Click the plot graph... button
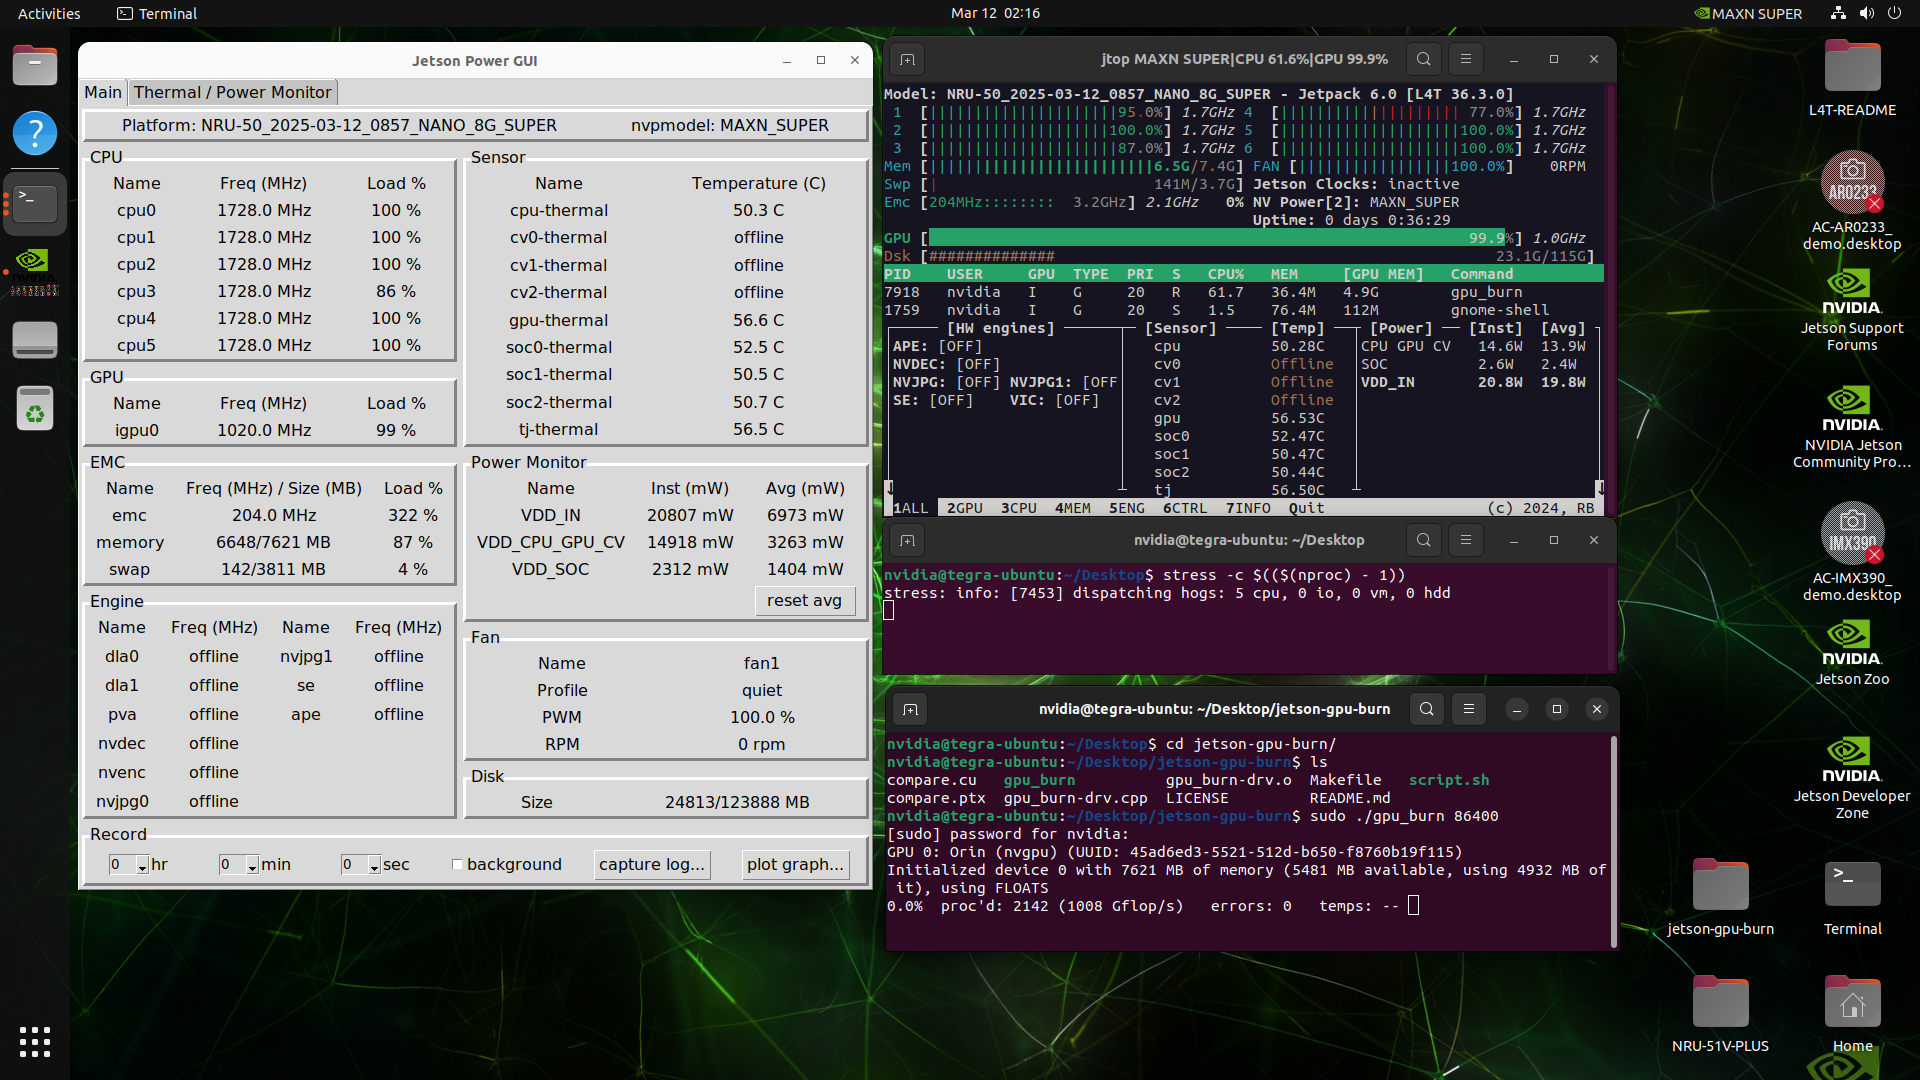This screenshot has height=1080, width=1920. [795, 864]
